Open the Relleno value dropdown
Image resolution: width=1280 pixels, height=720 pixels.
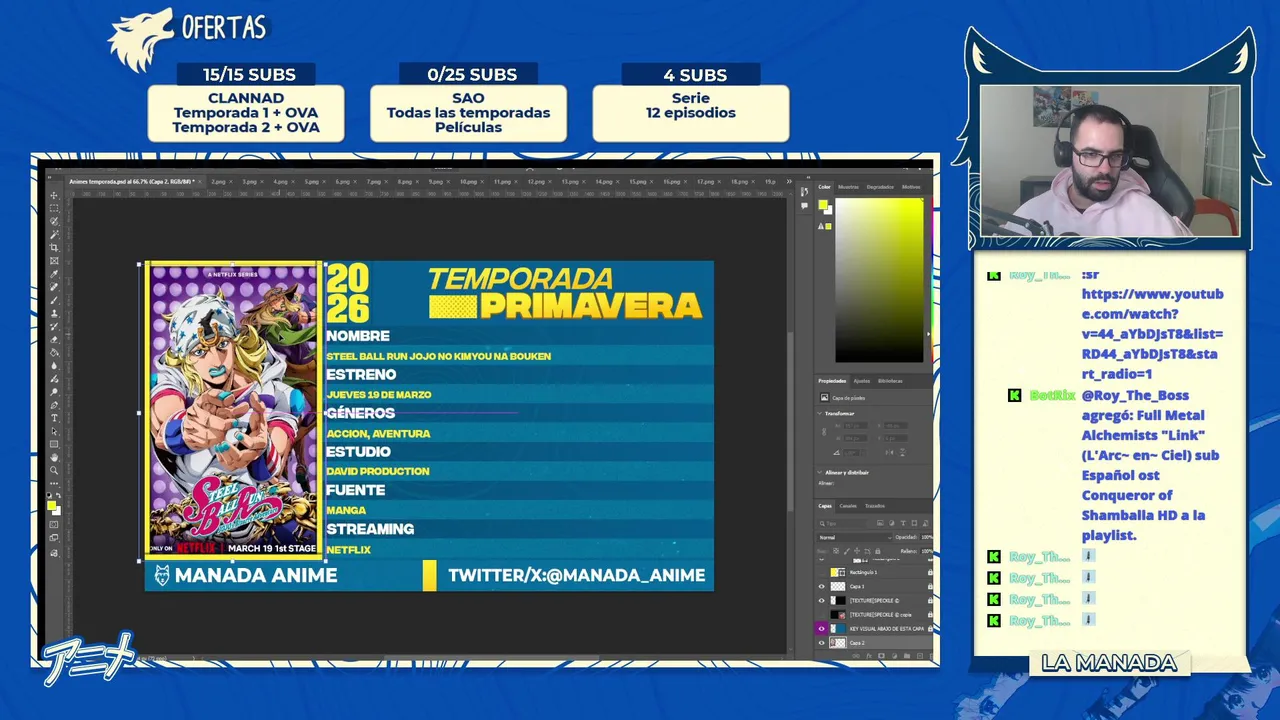(x=927, y=551)
